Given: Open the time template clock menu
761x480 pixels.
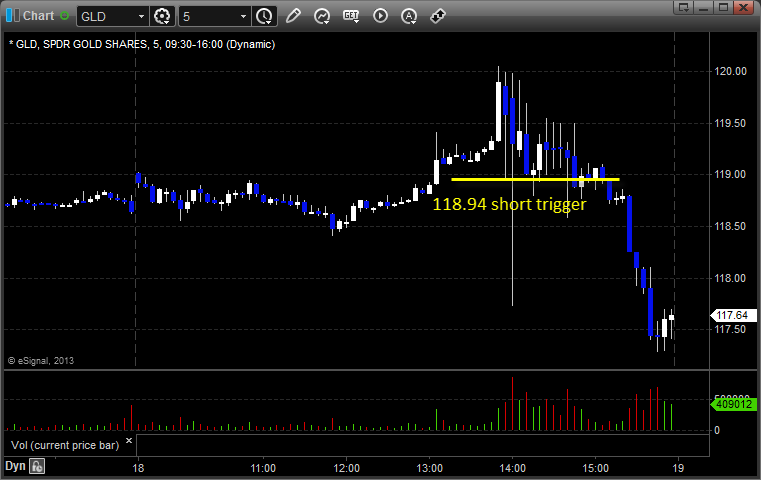Looking at the screenshot, I should coord(265,16).
